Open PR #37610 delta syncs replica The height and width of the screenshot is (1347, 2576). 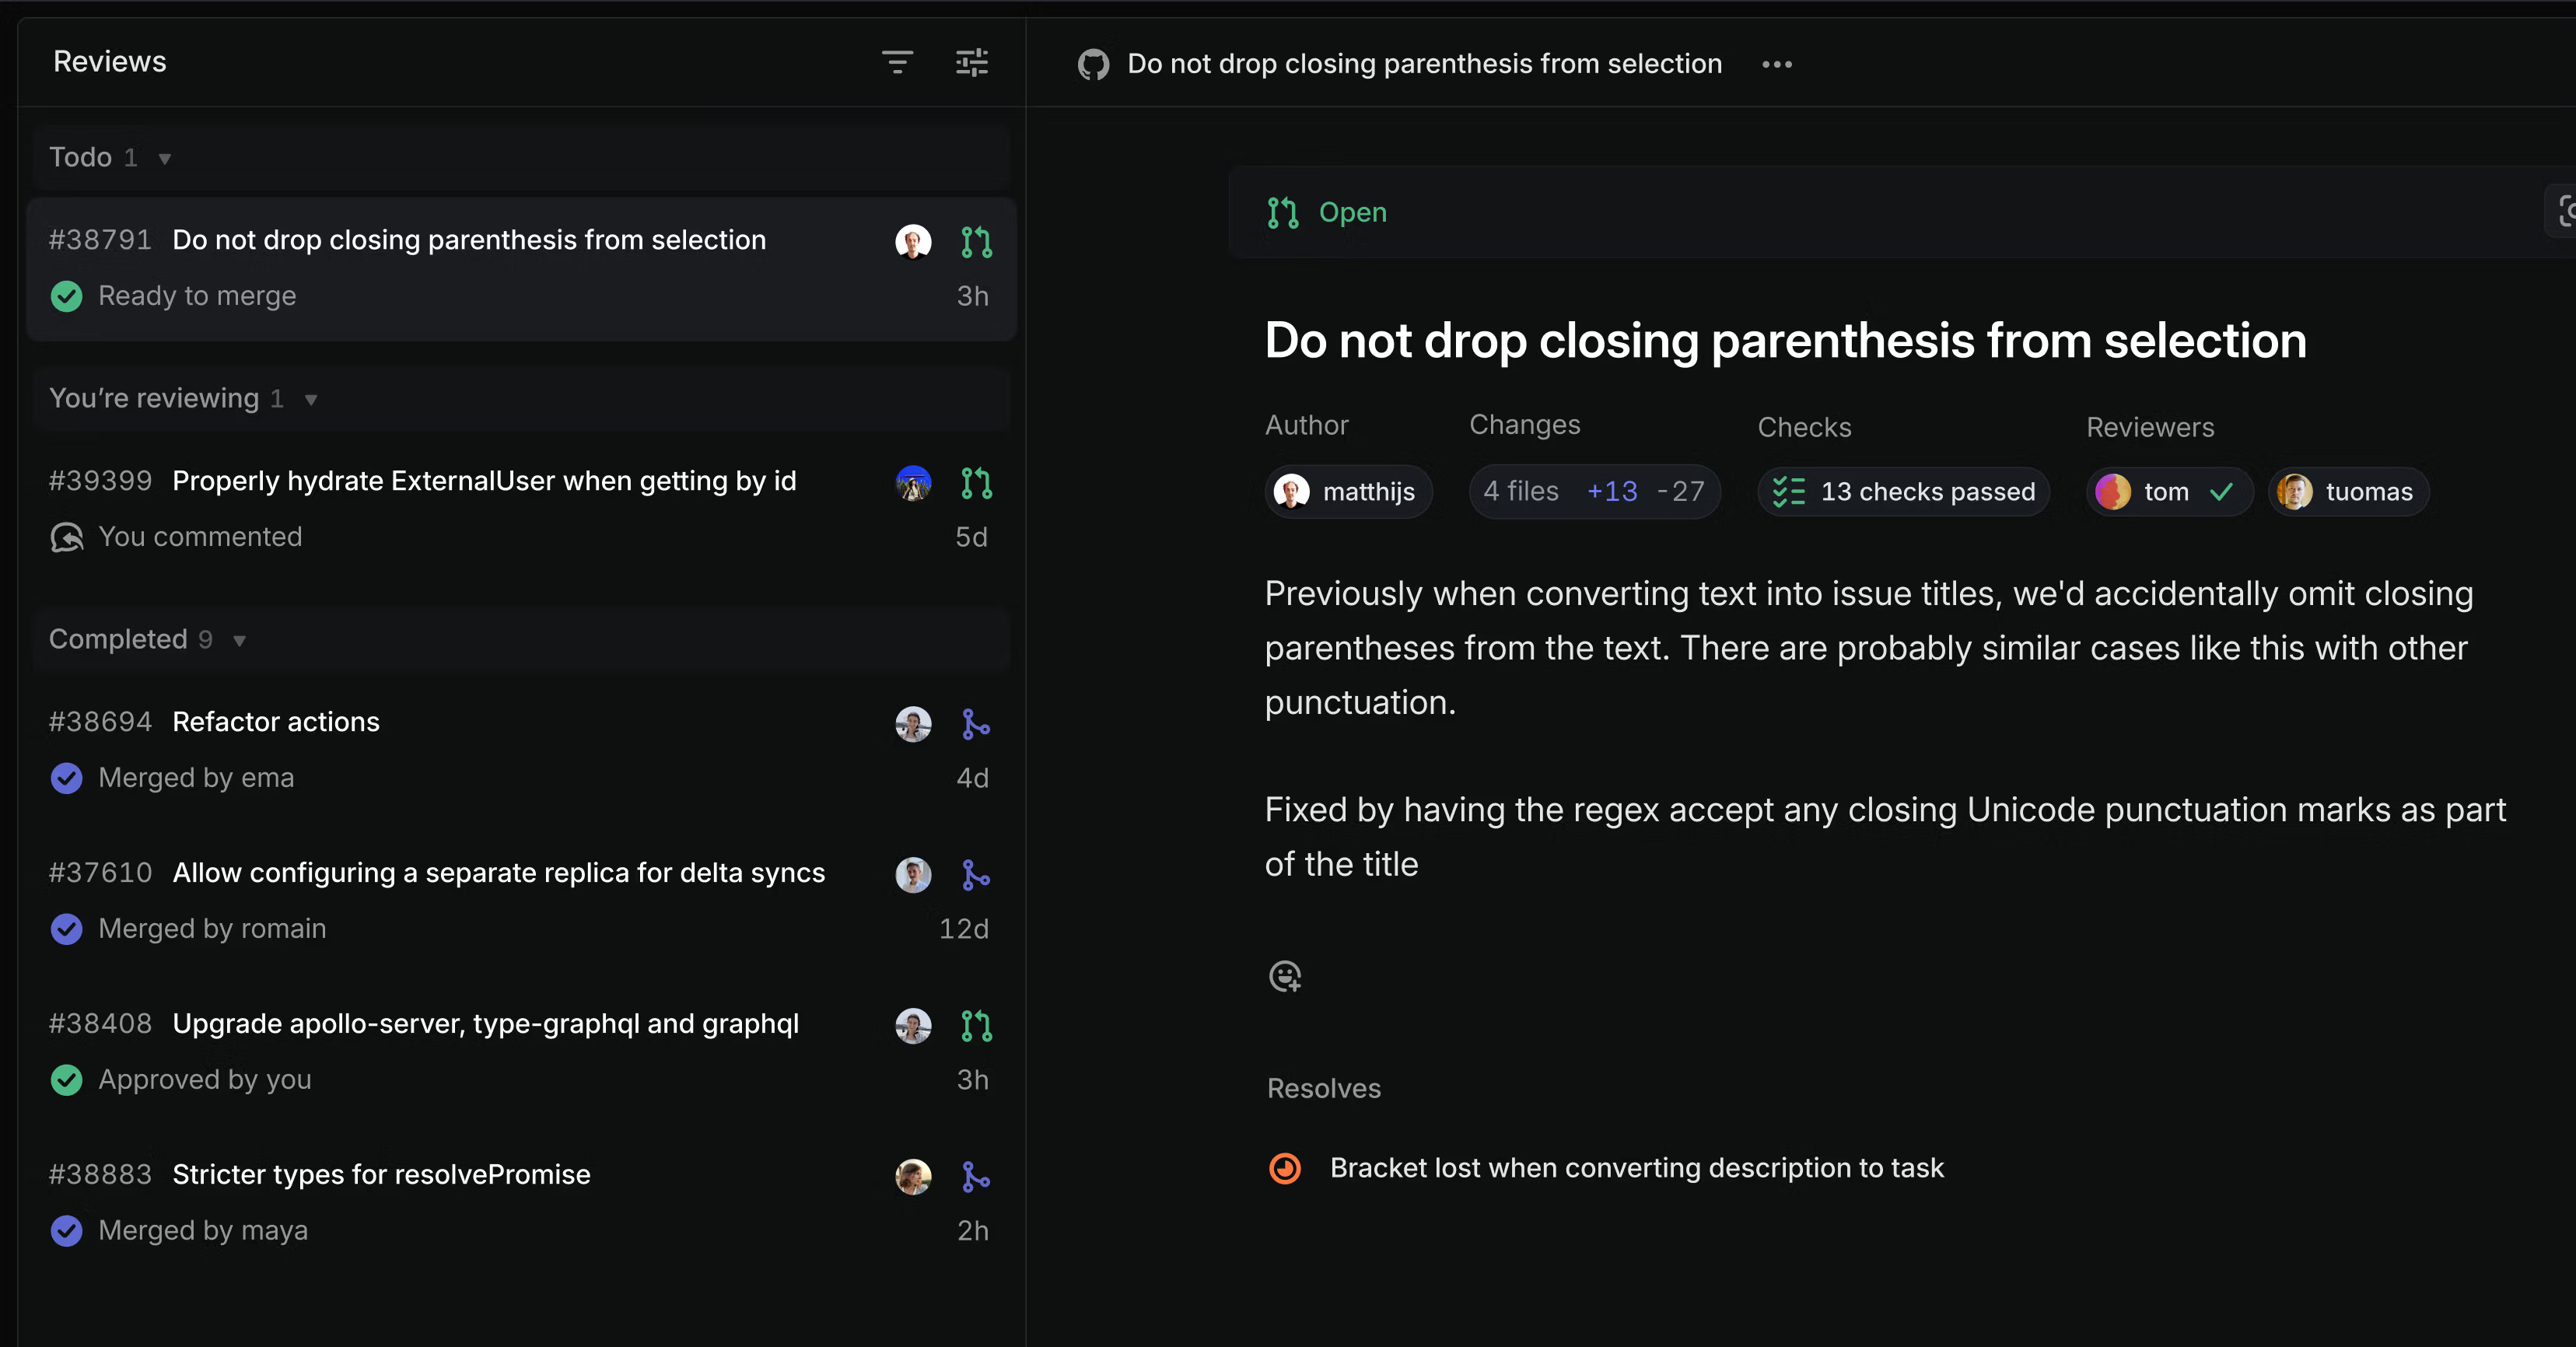point(522,902)
